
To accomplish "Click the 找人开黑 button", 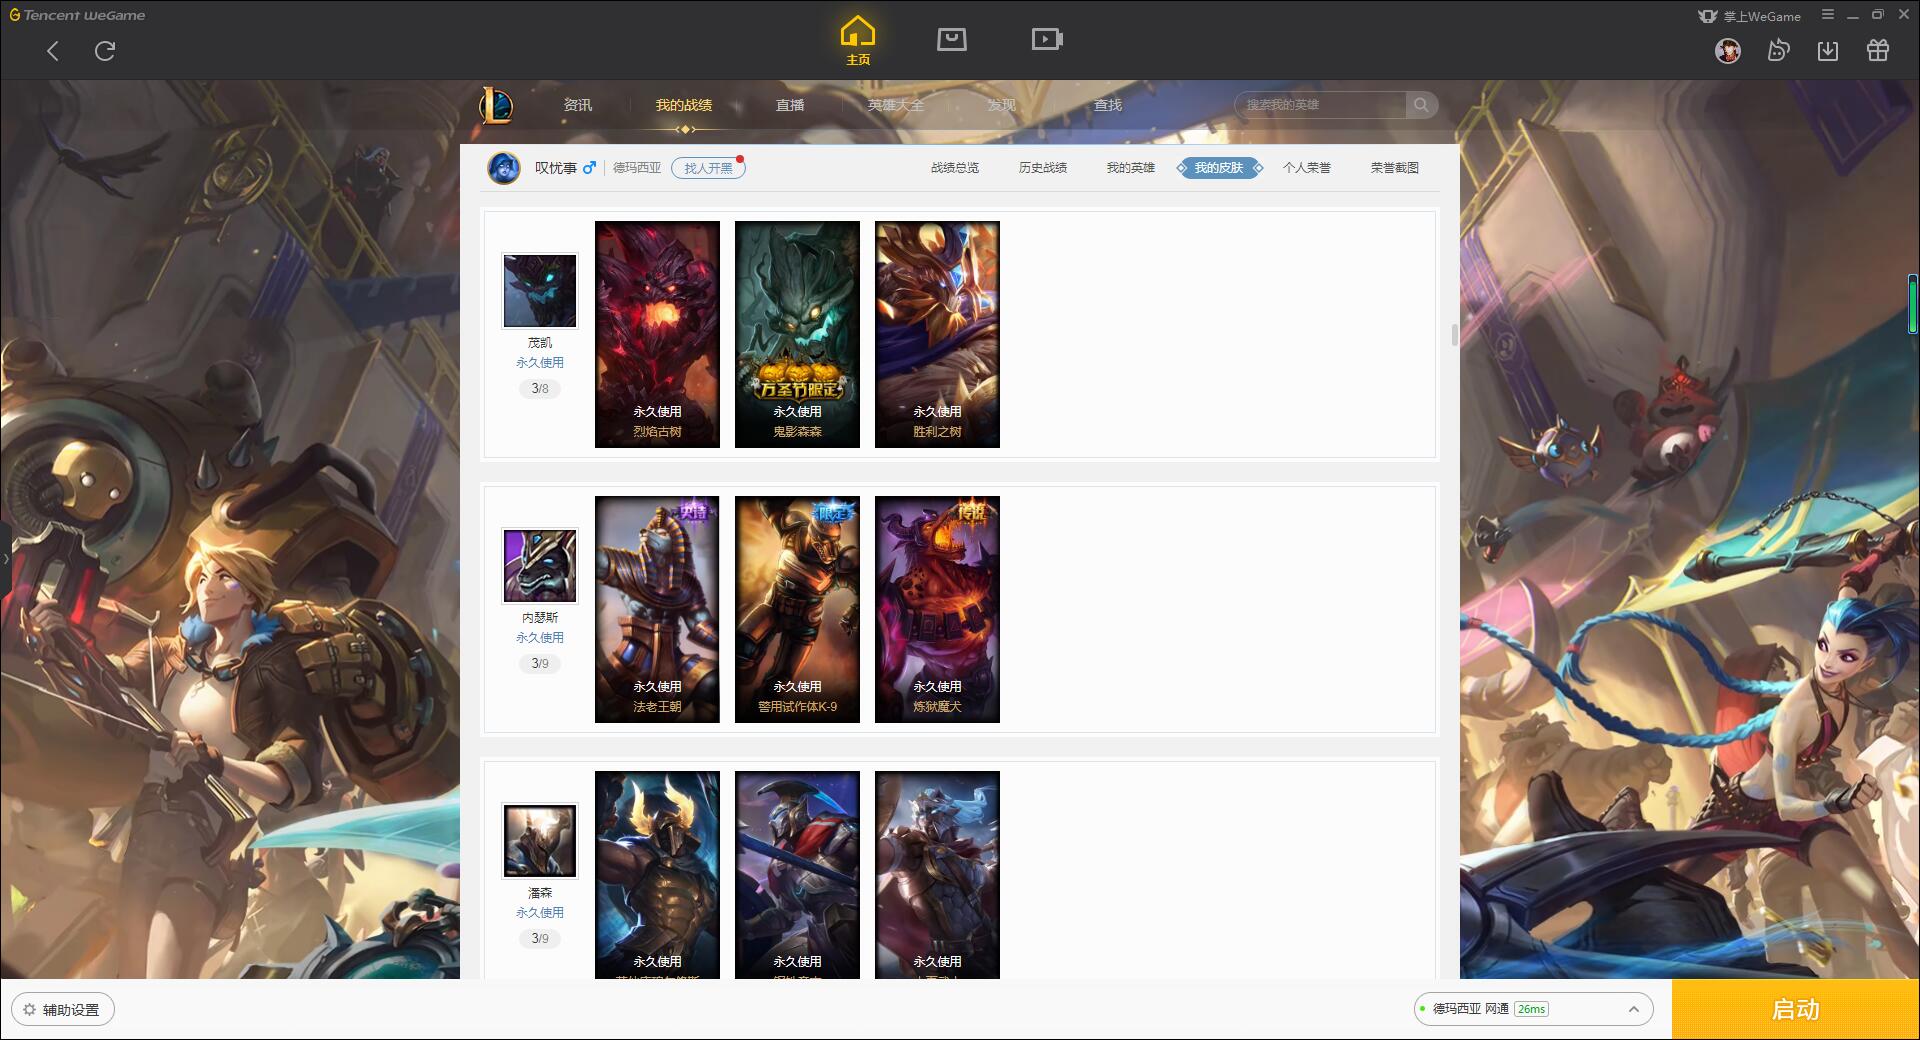I will click(x=708, y=168).
